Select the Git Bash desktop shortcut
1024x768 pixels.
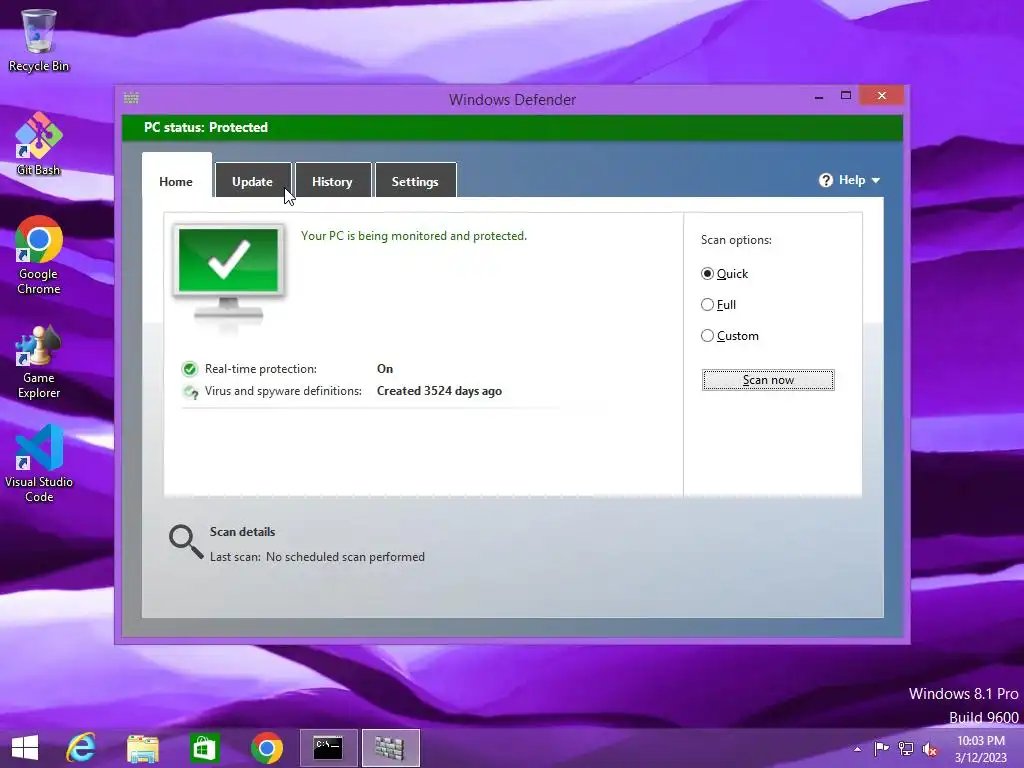tap(39, 144)
